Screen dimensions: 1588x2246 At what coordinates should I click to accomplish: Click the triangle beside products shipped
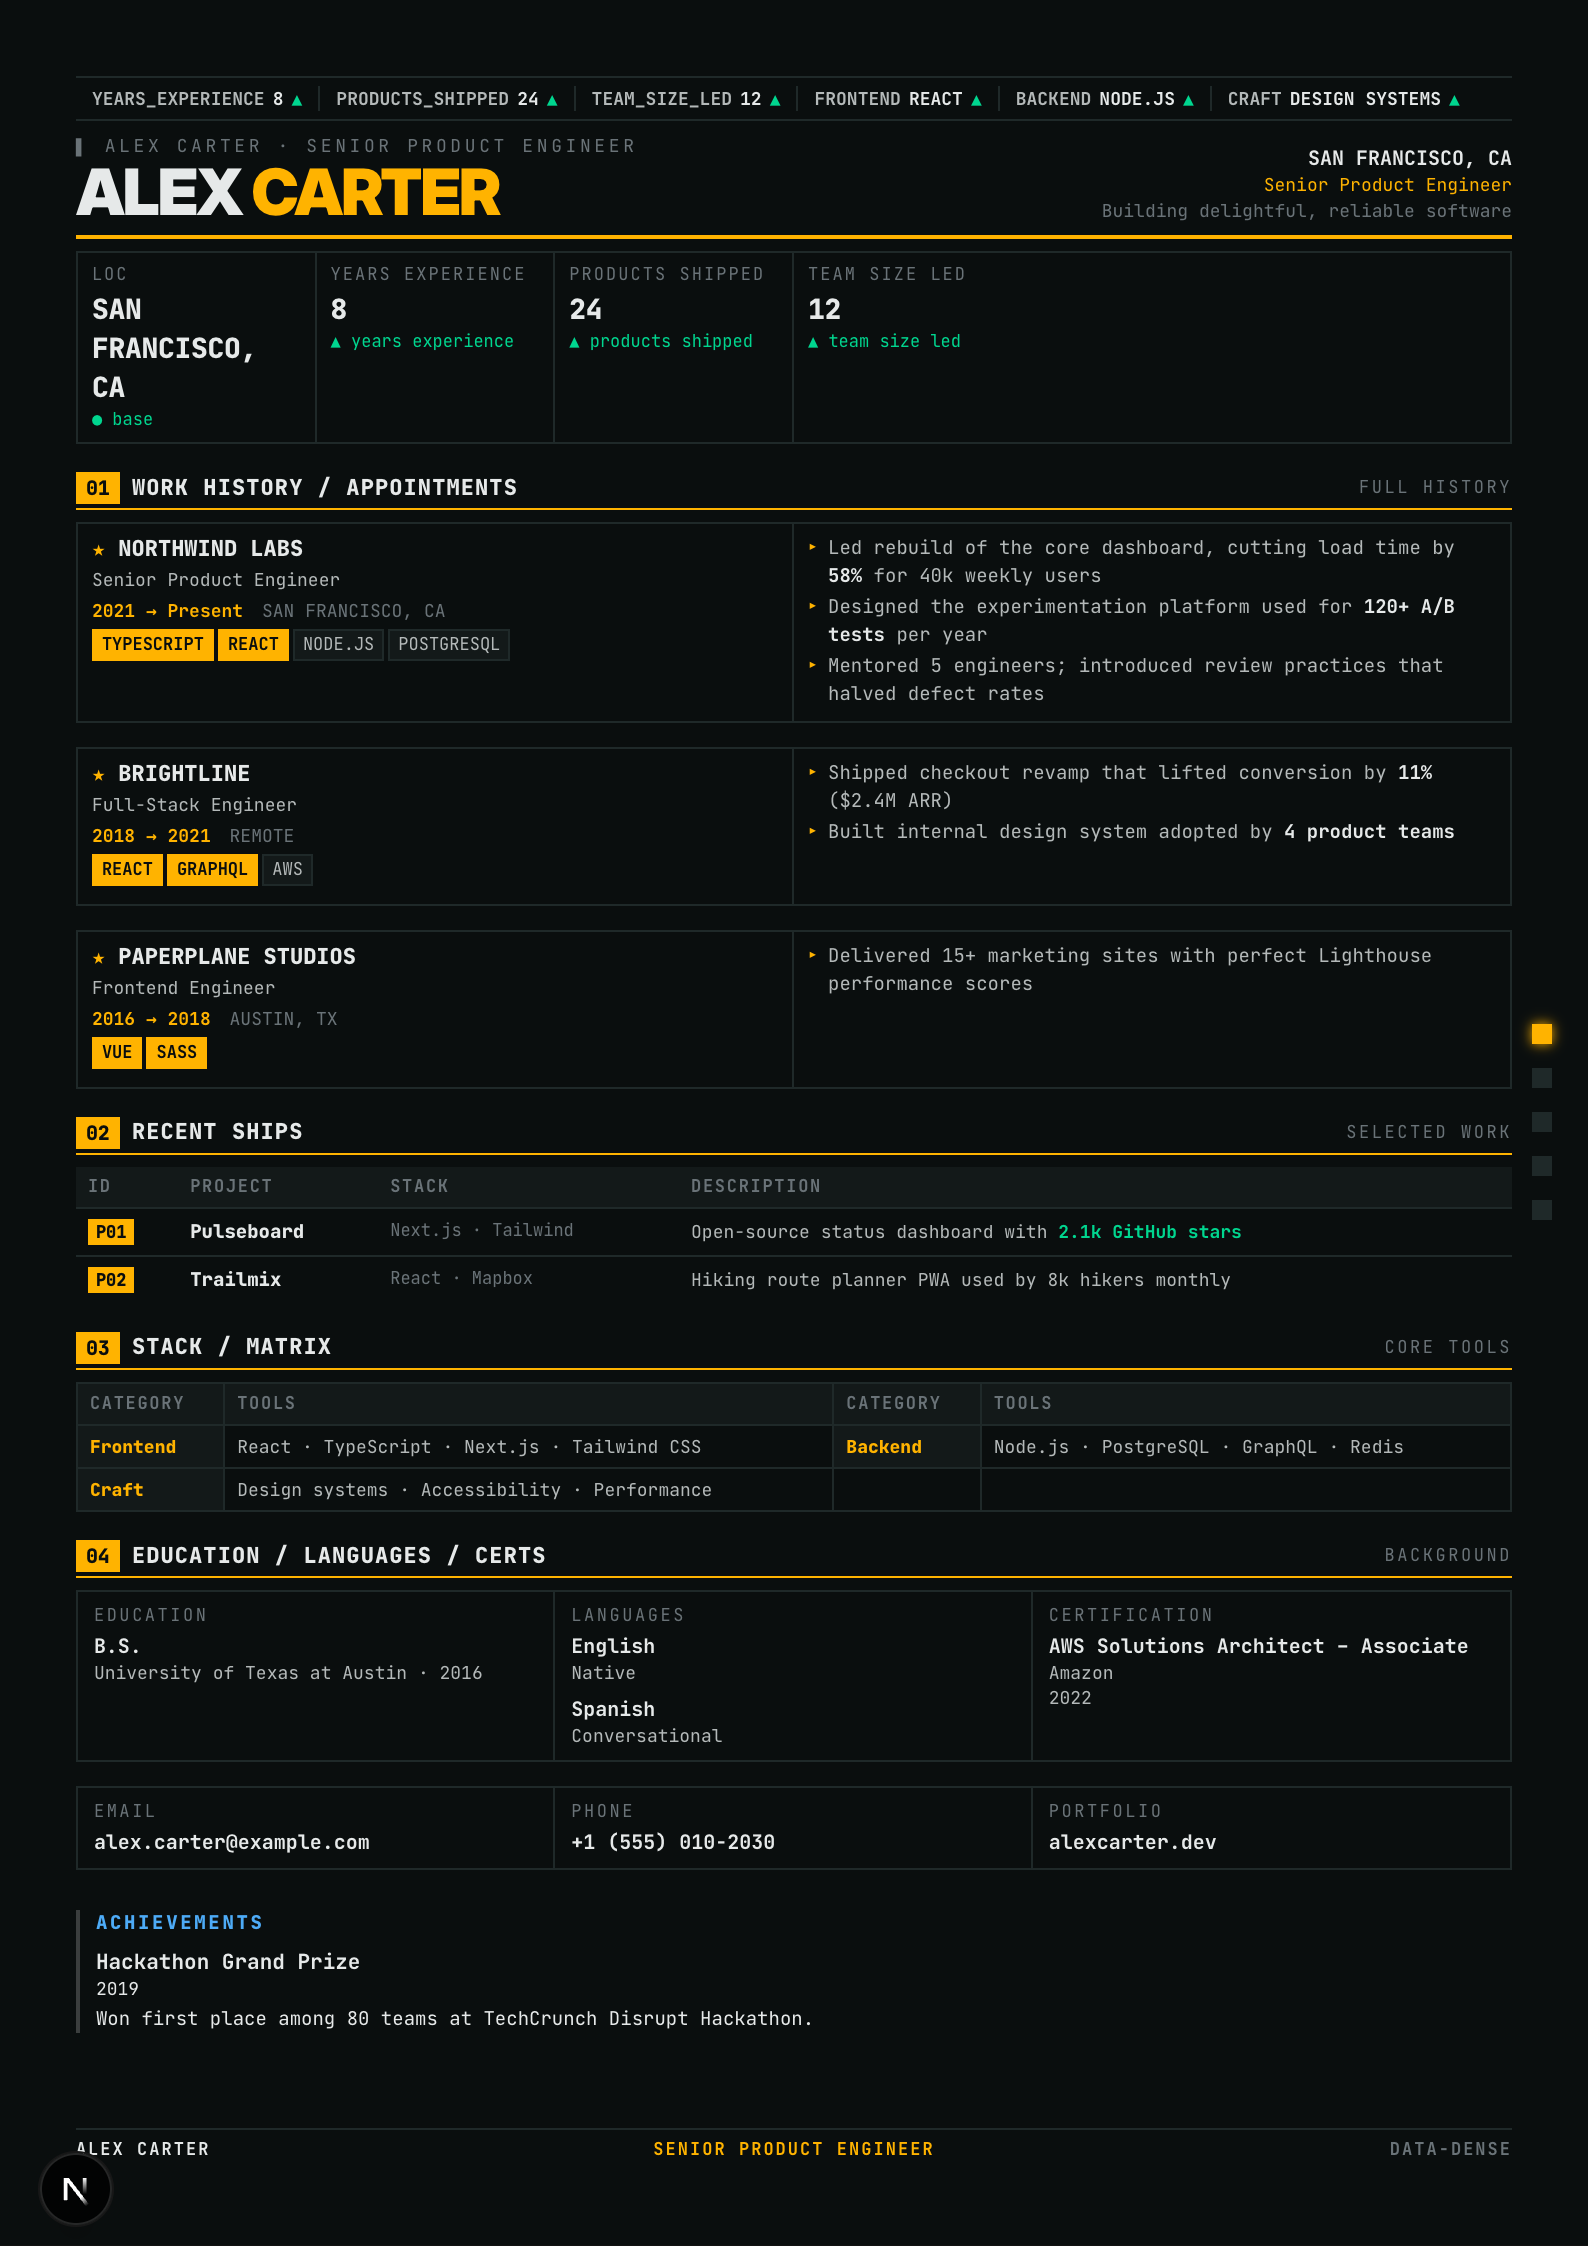(x=574, y=342)
